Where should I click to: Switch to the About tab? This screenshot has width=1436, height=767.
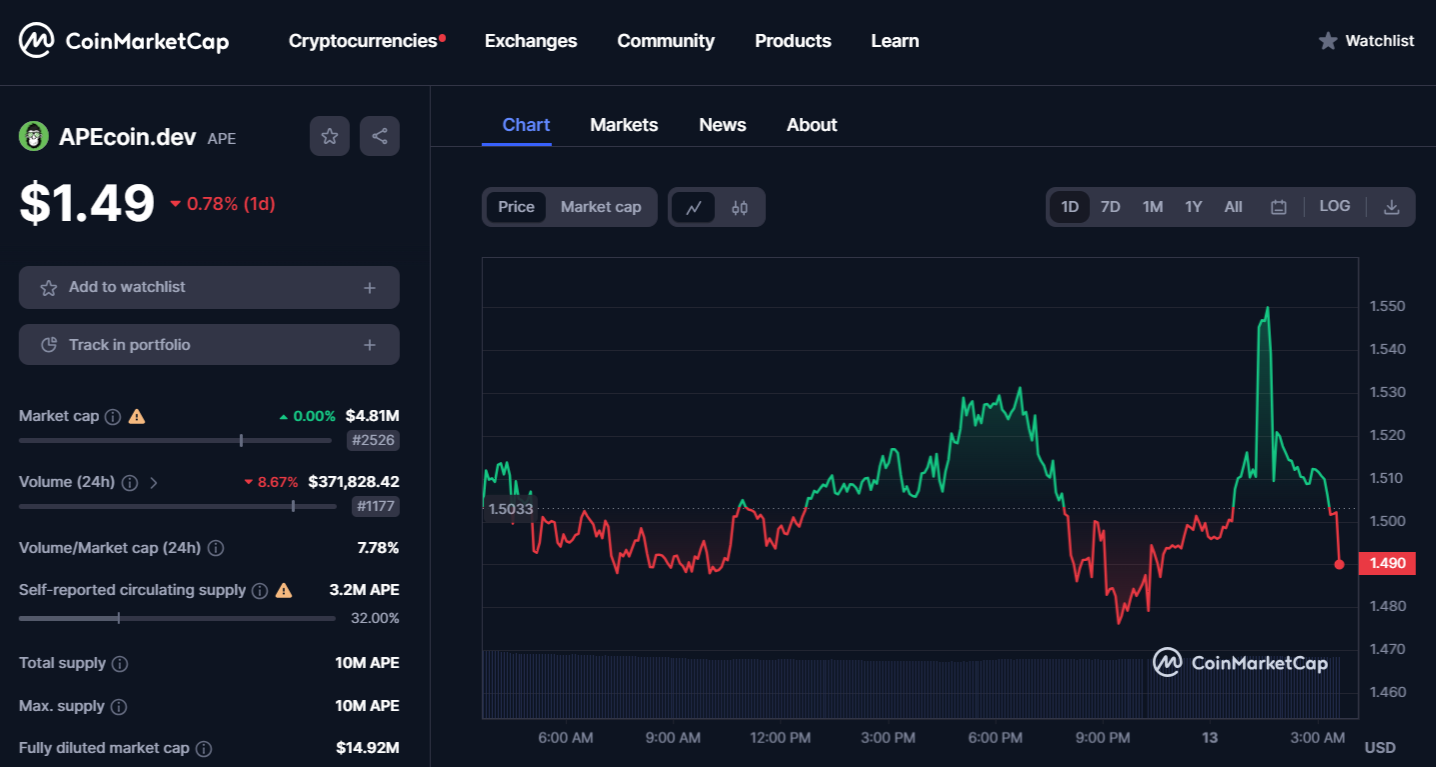pos(811,125)
